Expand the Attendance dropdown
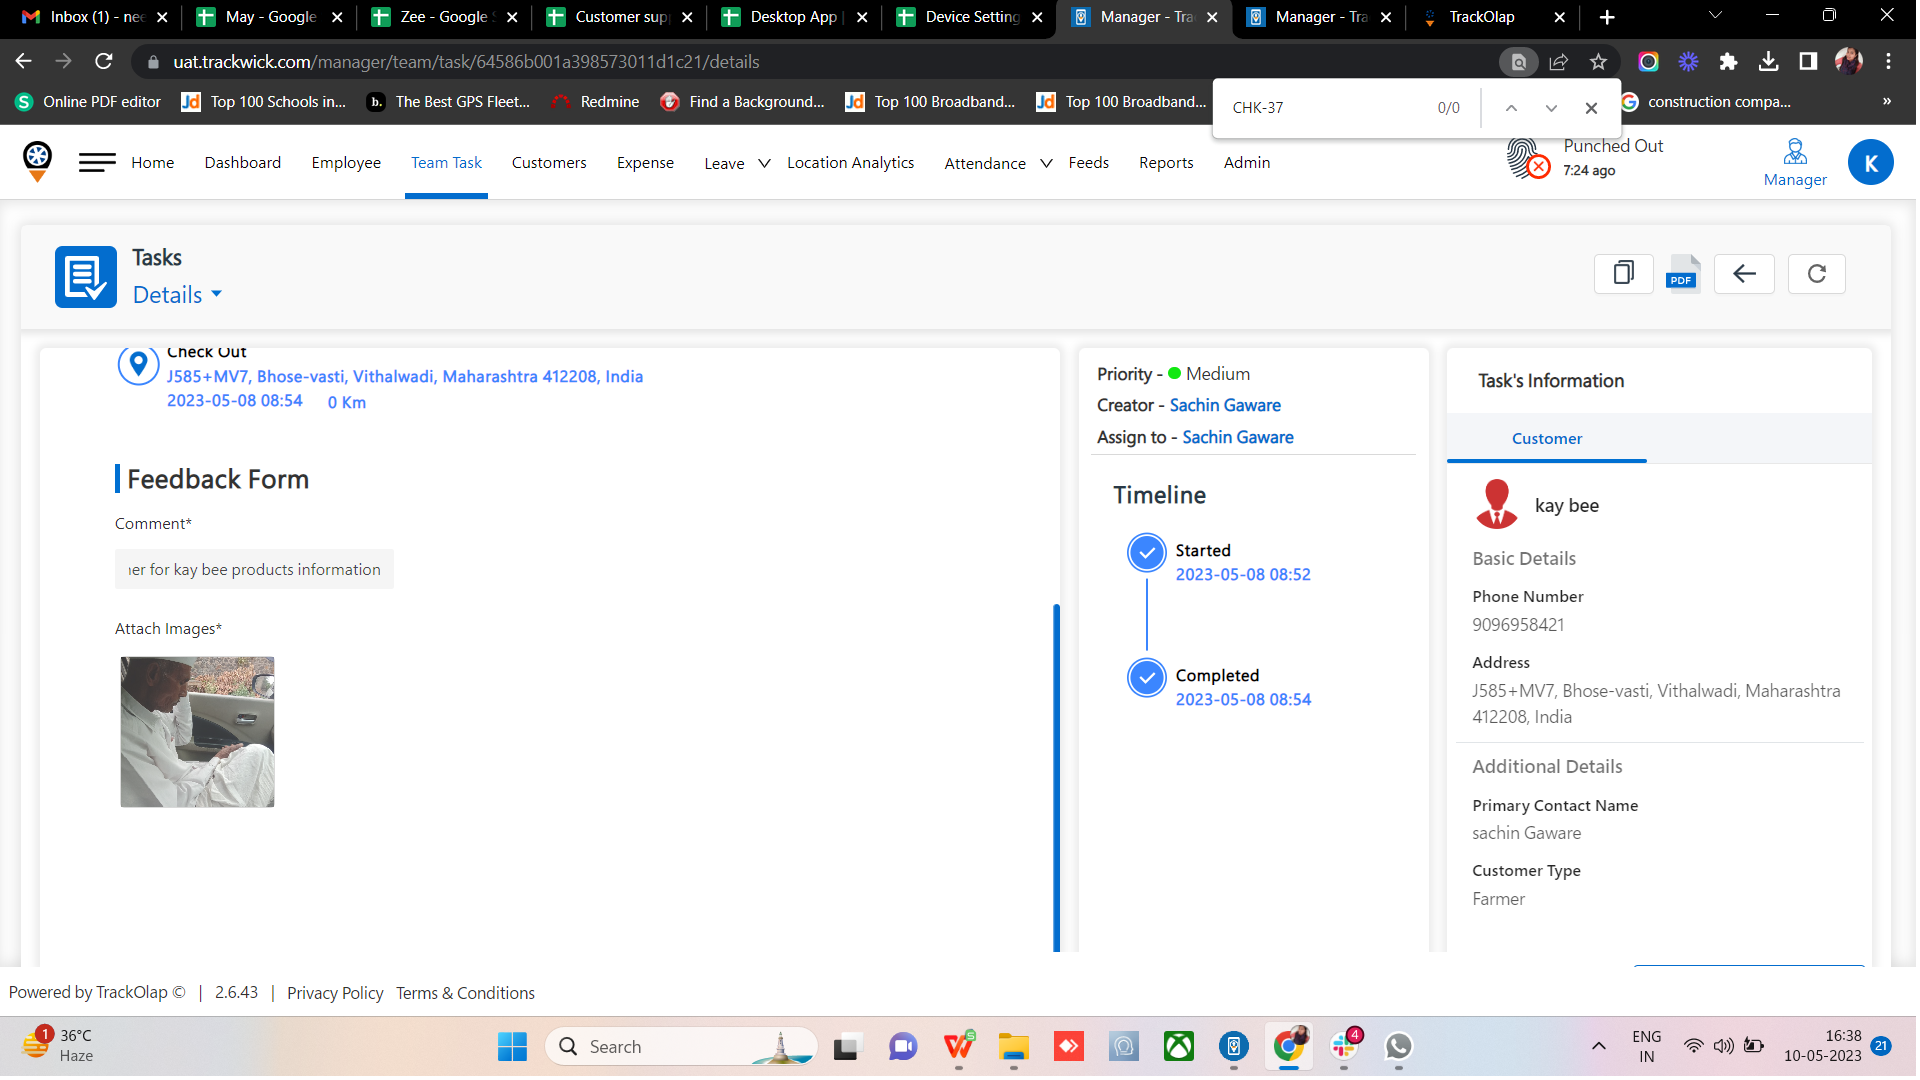 coord(994,163)
